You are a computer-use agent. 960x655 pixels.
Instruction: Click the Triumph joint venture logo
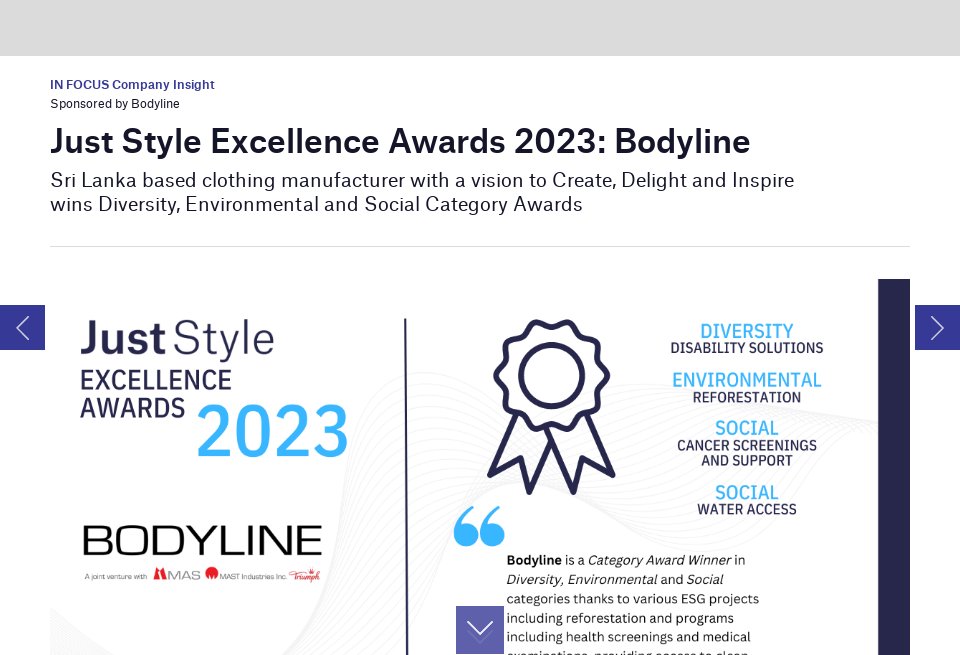[305, 574]
